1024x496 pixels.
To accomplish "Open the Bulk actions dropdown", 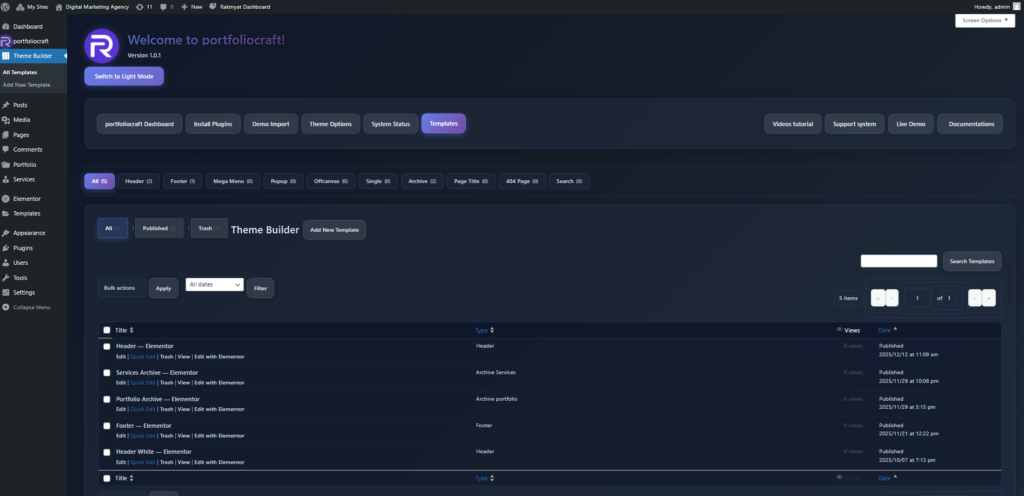I will (x=122, y=287).
